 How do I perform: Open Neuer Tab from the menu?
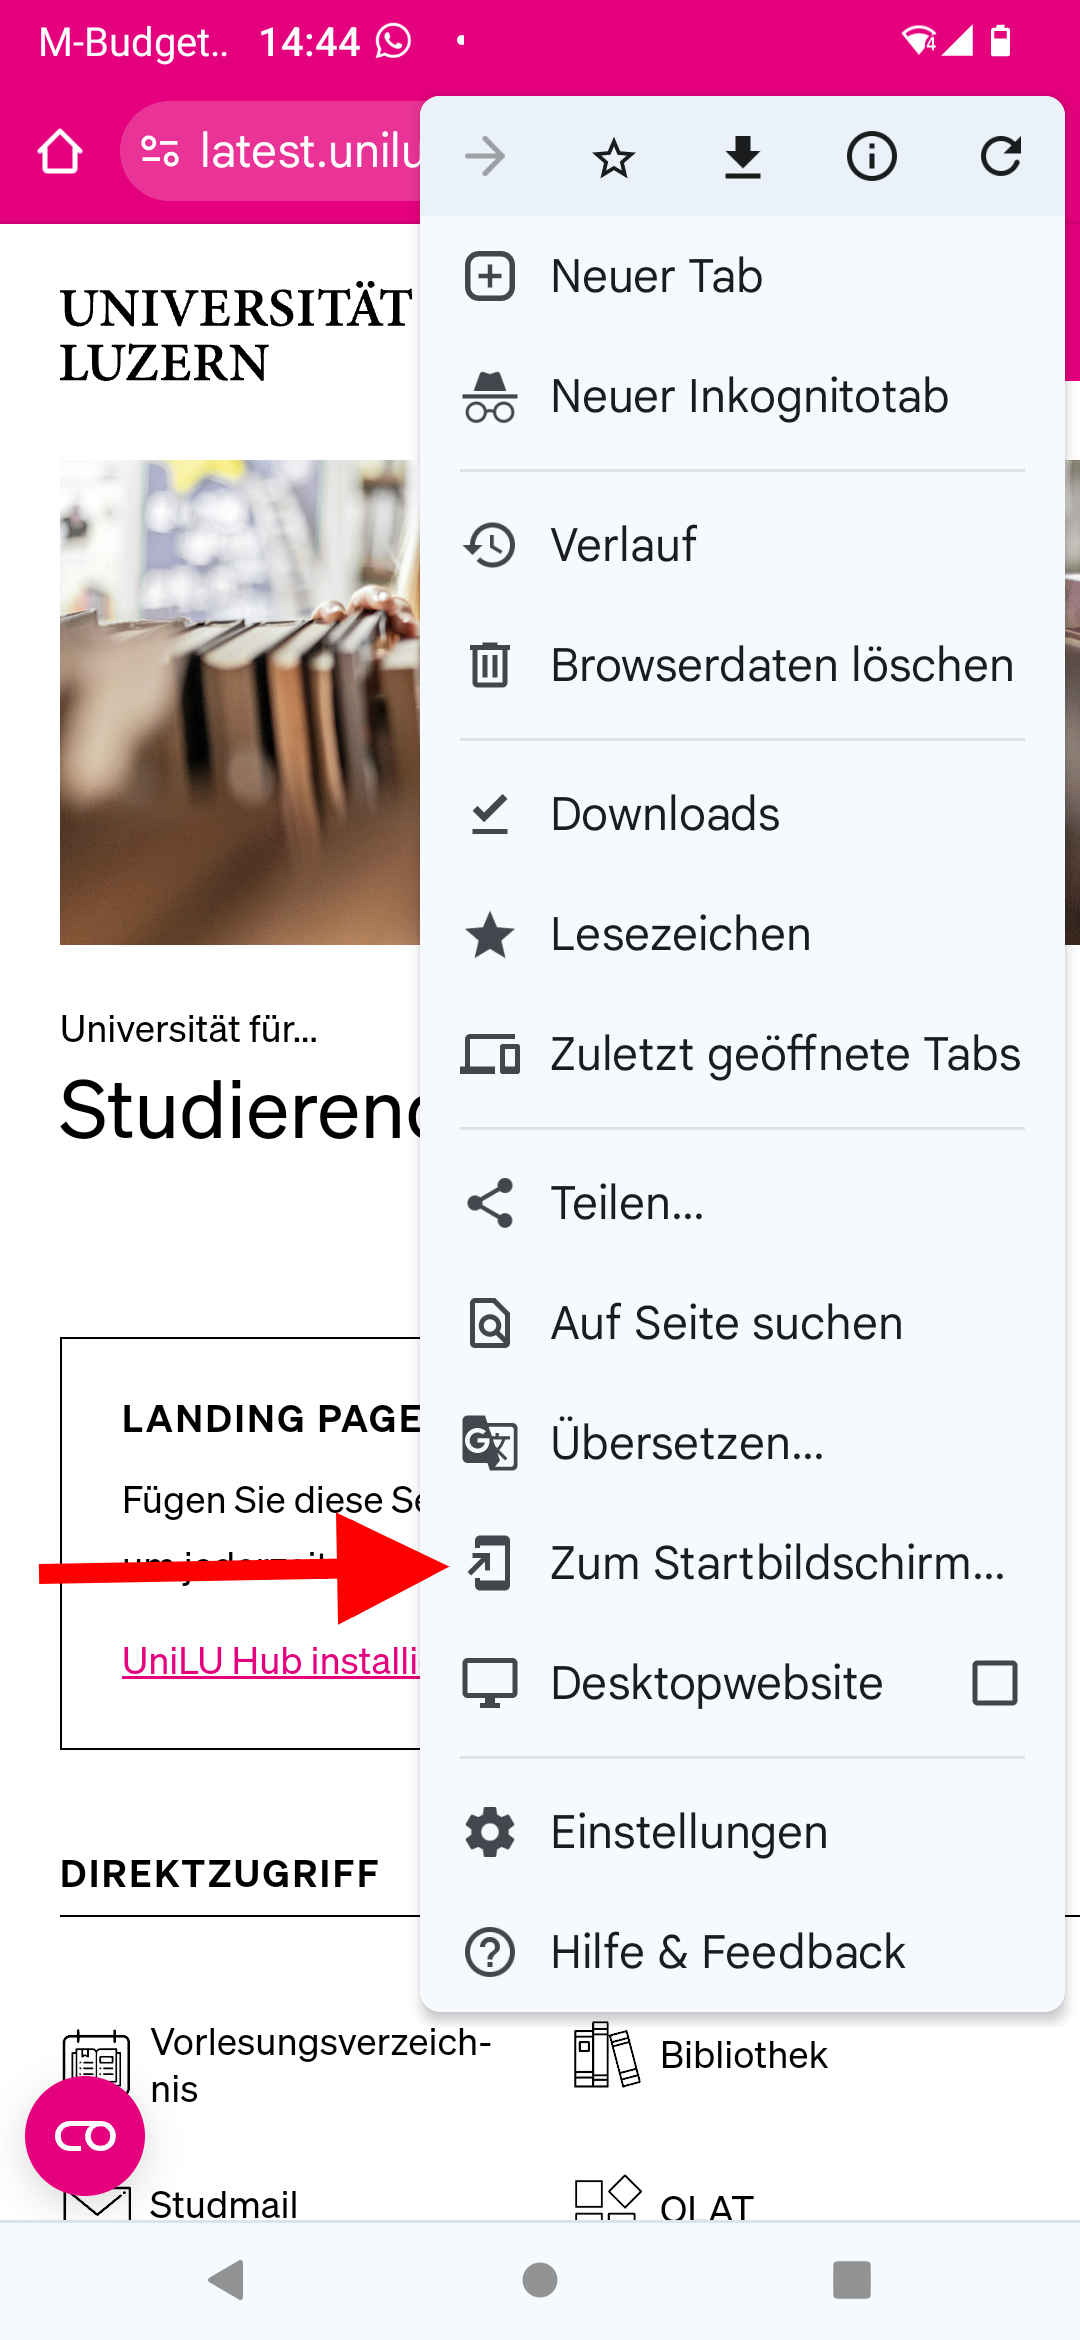[742, 276]
